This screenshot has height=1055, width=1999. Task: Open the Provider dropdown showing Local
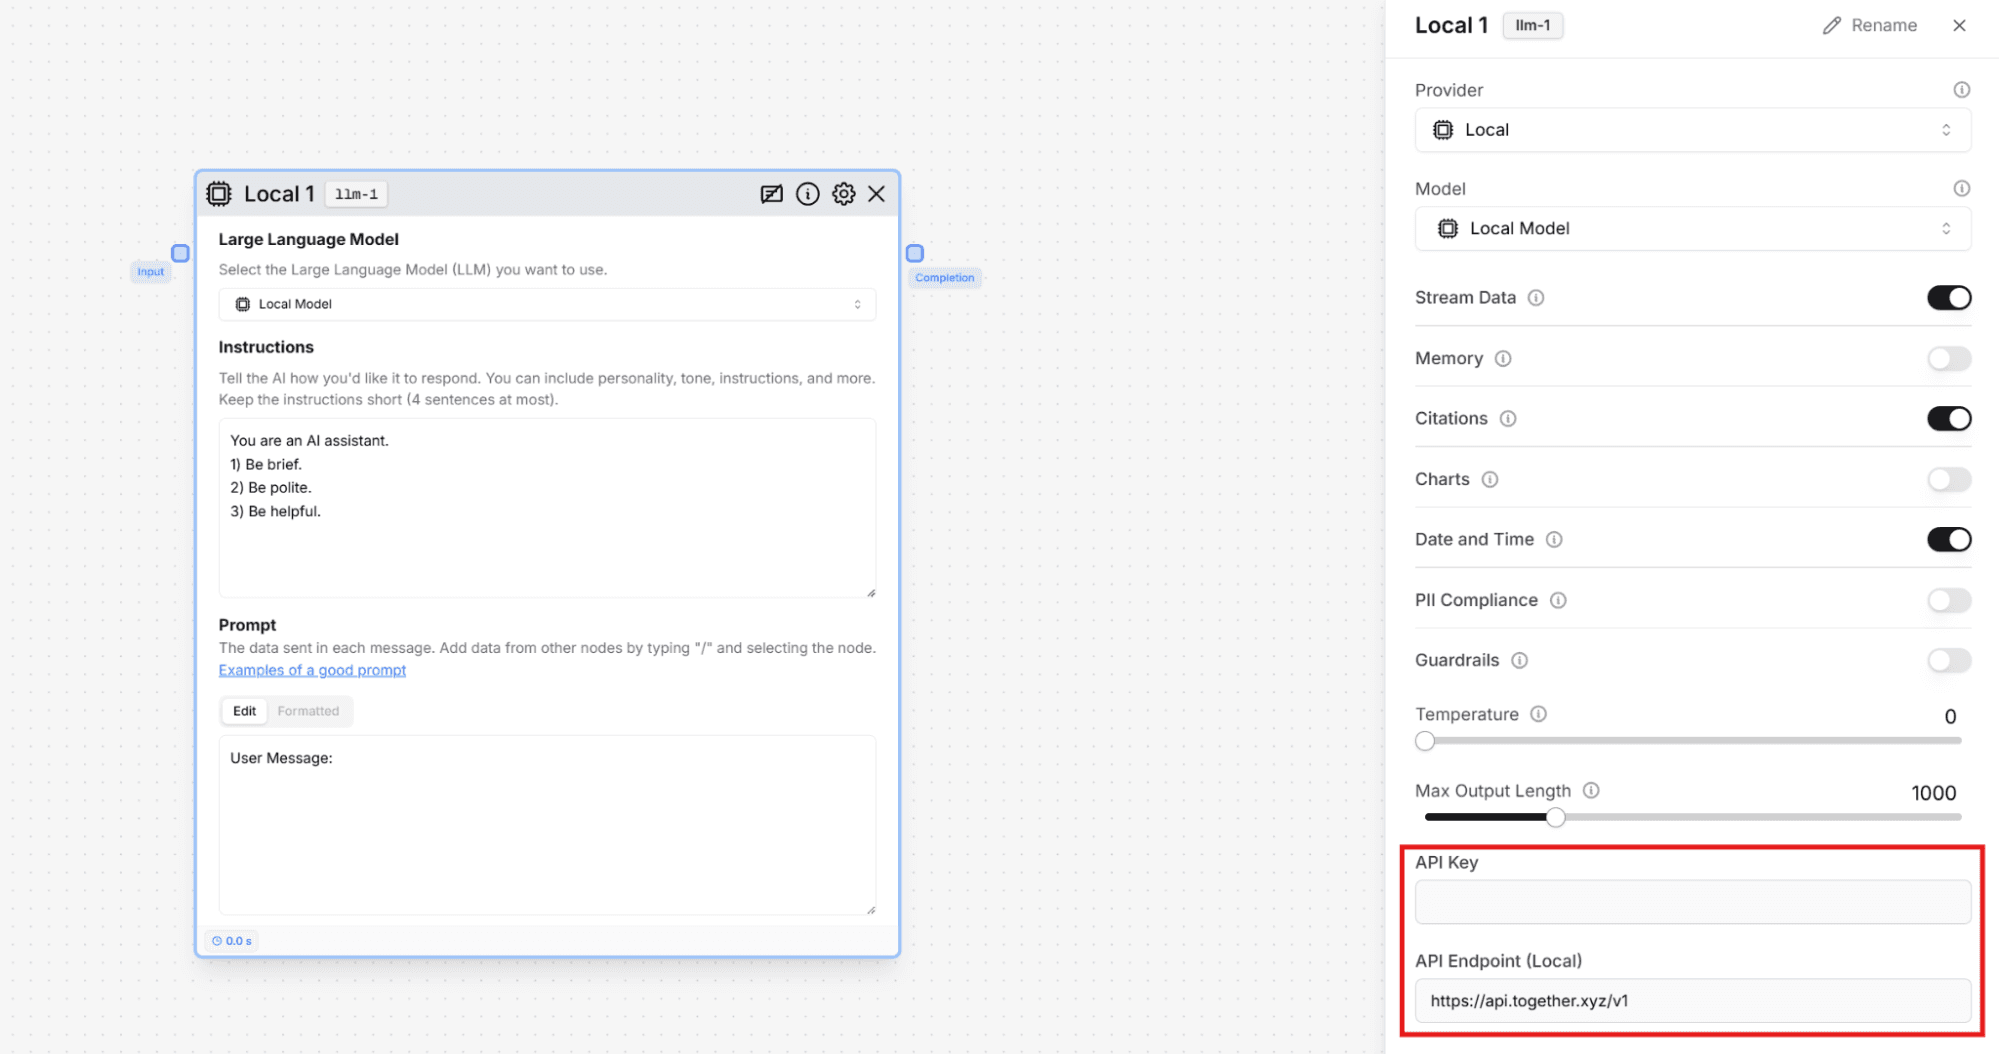(1692, 130)
